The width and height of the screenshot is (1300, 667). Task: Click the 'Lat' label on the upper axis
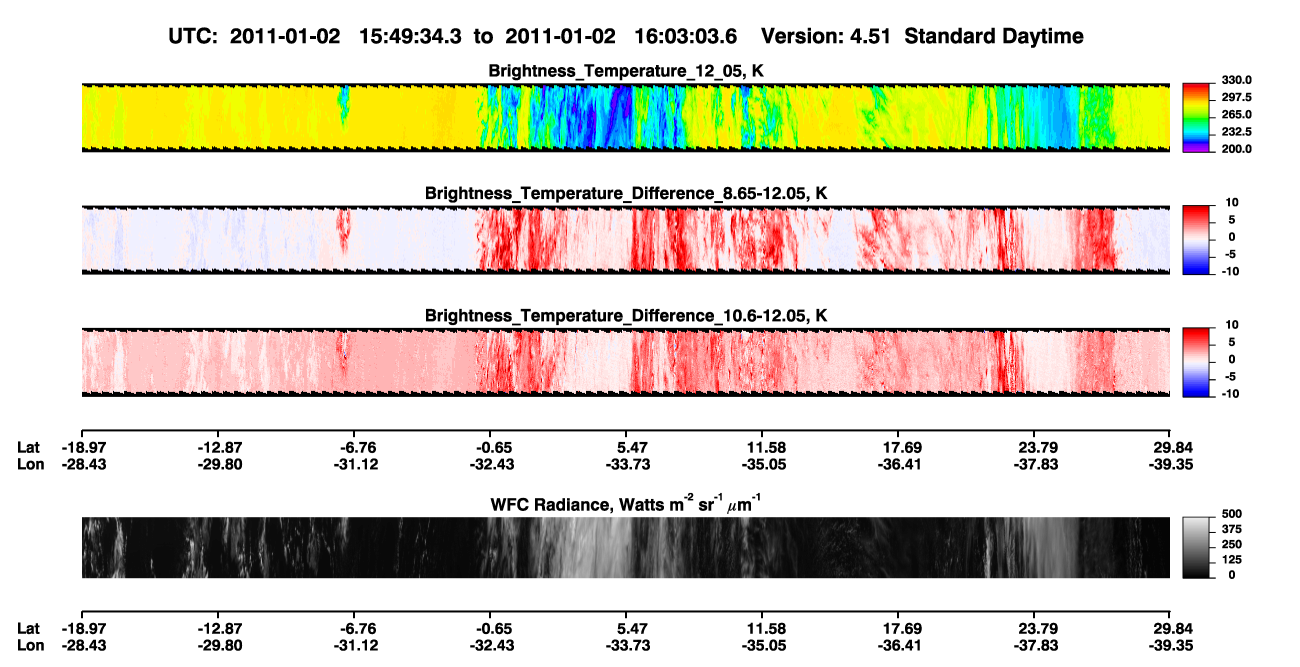coord(29,447)
